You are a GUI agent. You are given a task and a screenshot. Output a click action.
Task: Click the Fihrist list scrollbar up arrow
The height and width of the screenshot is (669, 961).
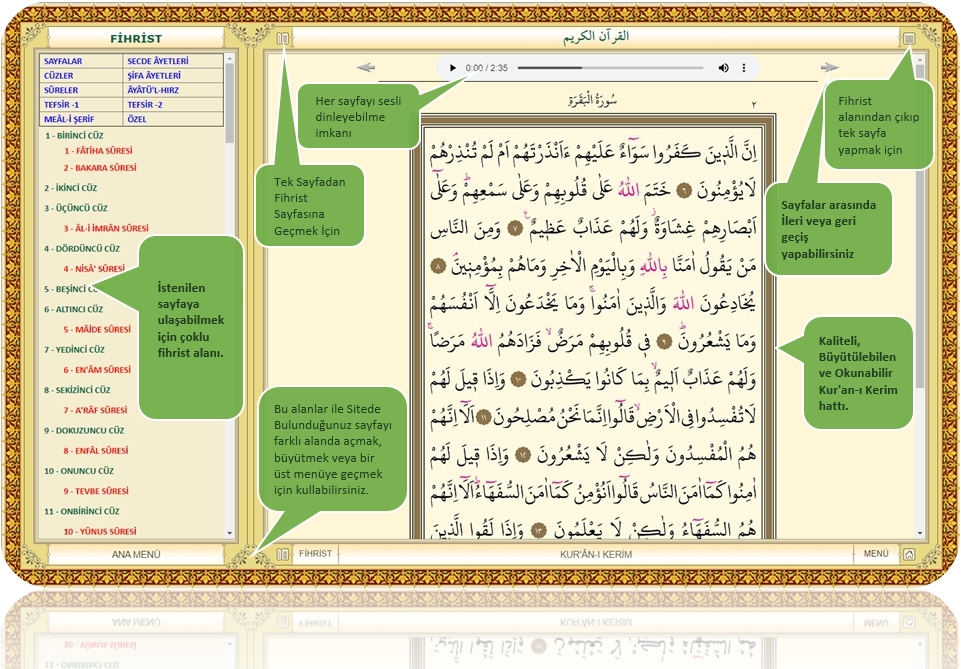230,59
